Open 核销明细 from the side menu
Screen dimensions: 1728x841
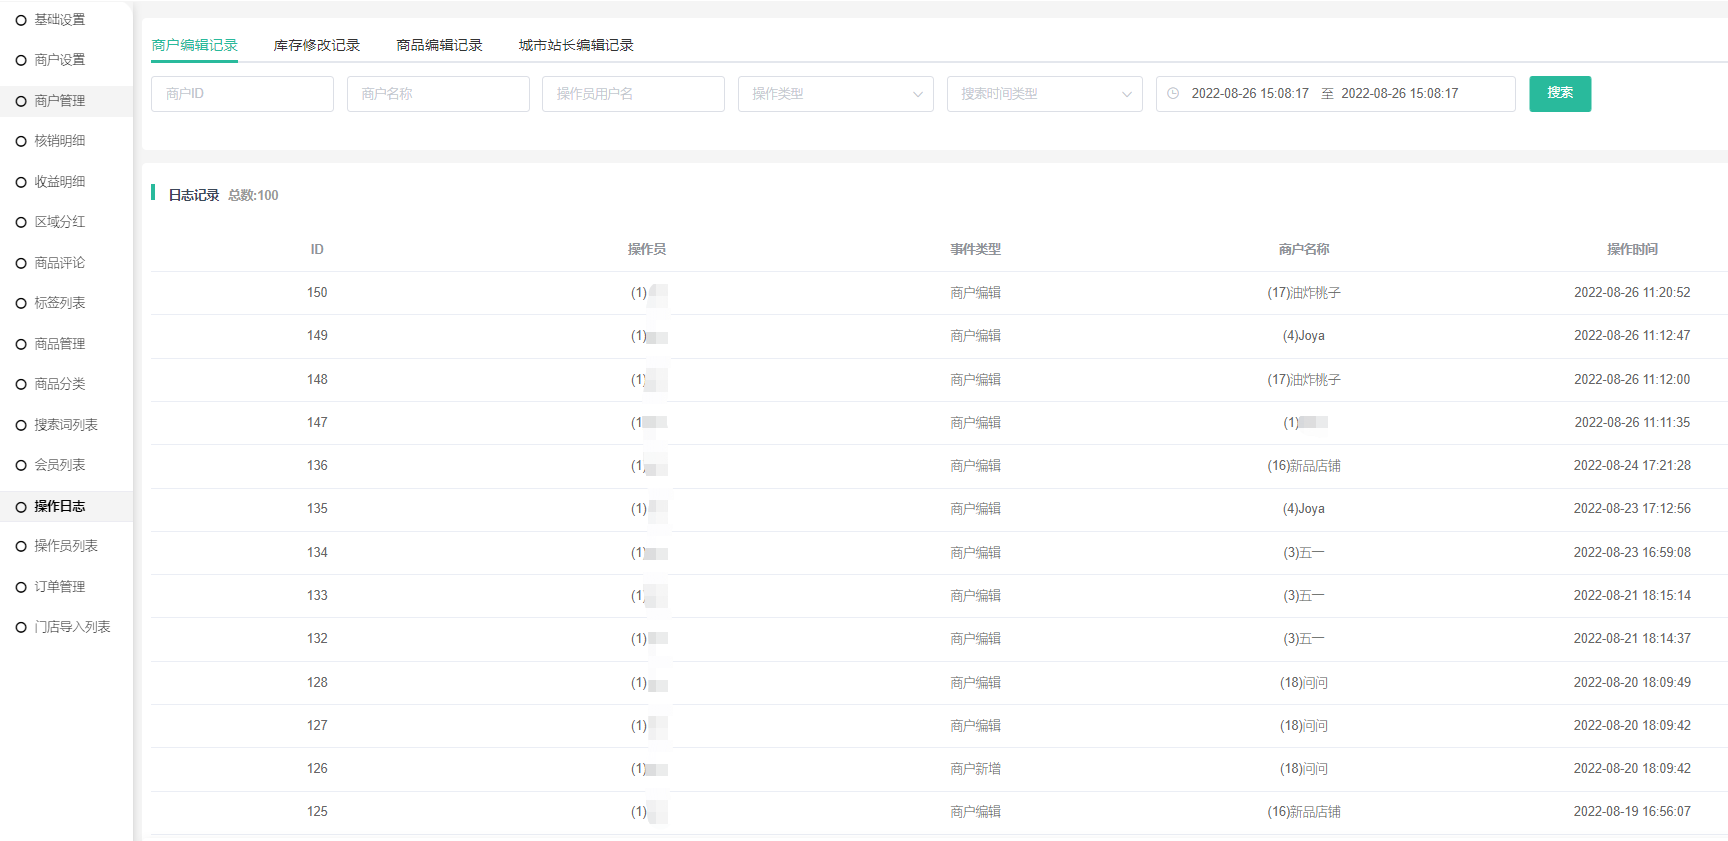pyautogui.click(x=60, y=141)
